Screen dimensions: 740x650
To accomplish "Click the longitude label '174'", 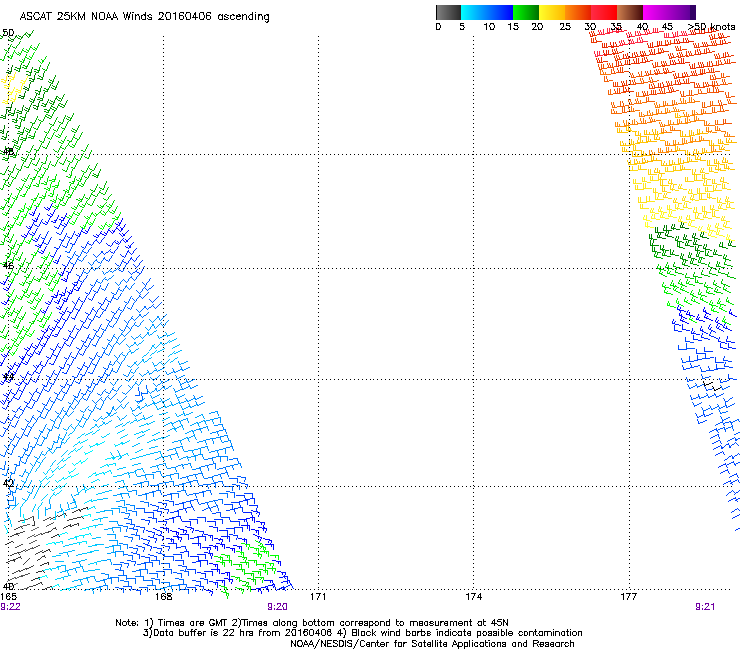I will coord(473,597).
